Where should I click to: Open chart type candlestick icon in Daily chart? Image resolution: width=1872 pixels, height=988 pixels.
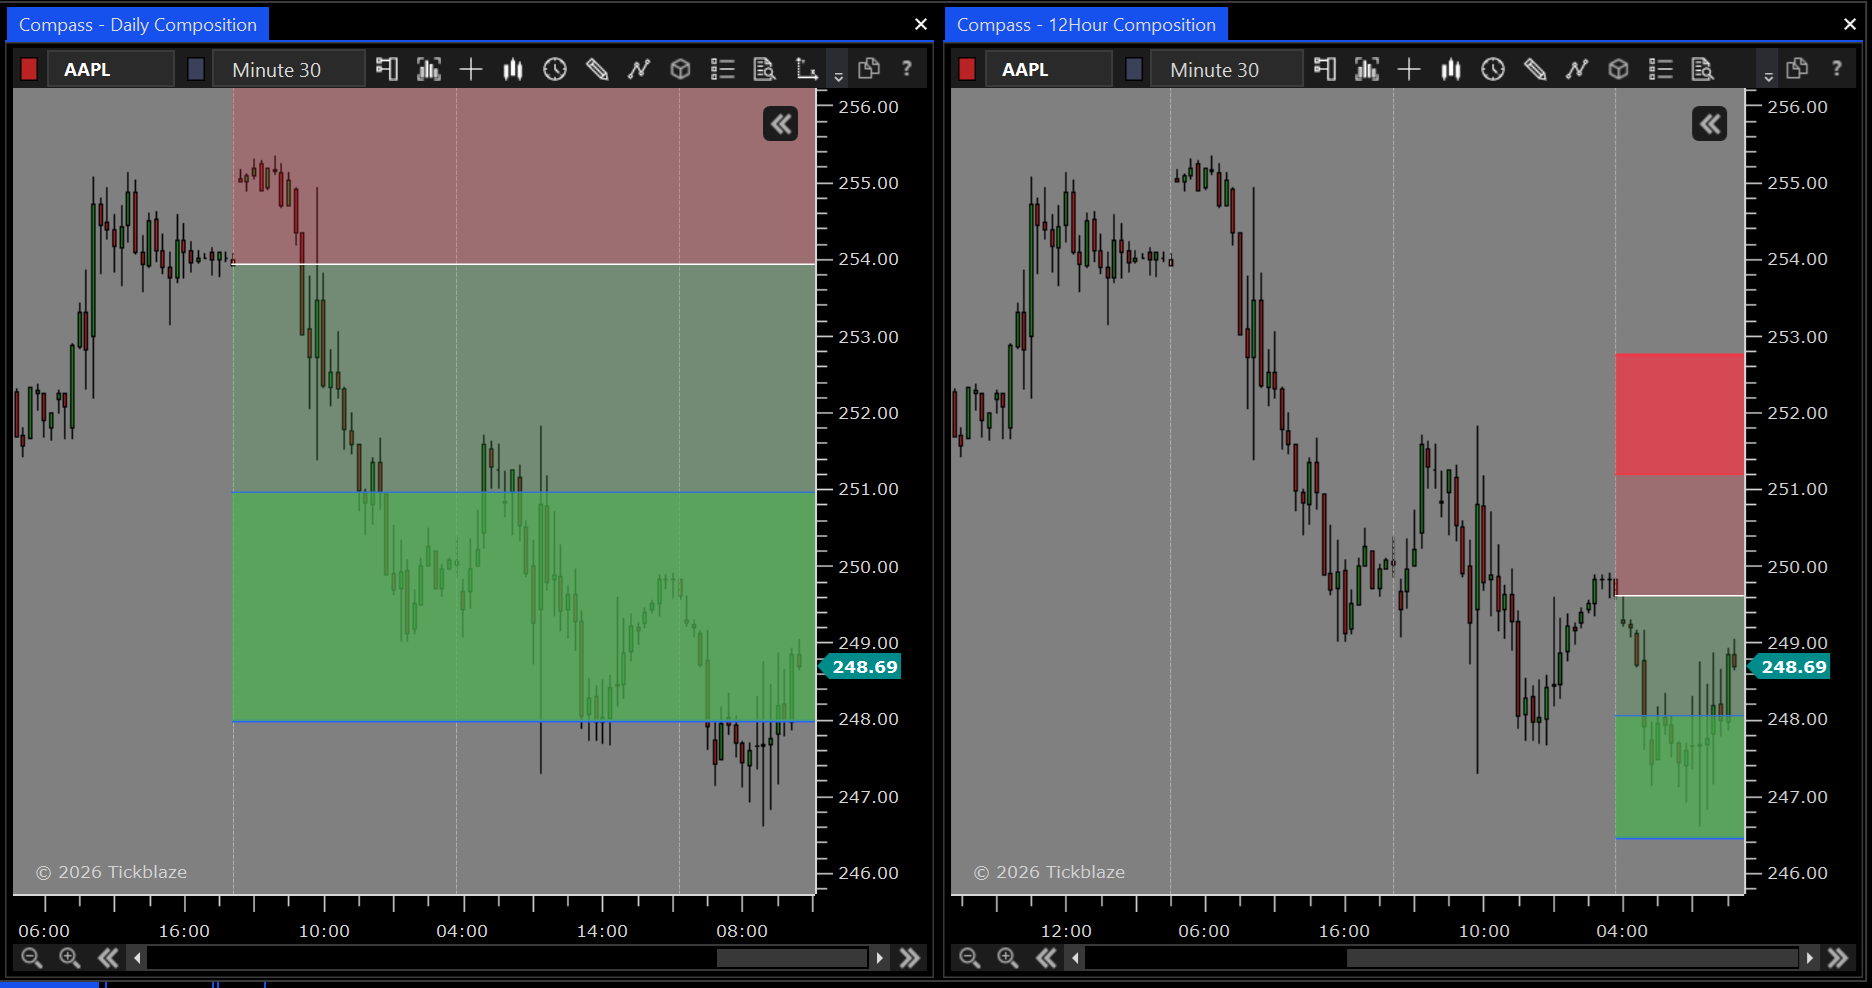pyautogui.click(x=513, y=69)
